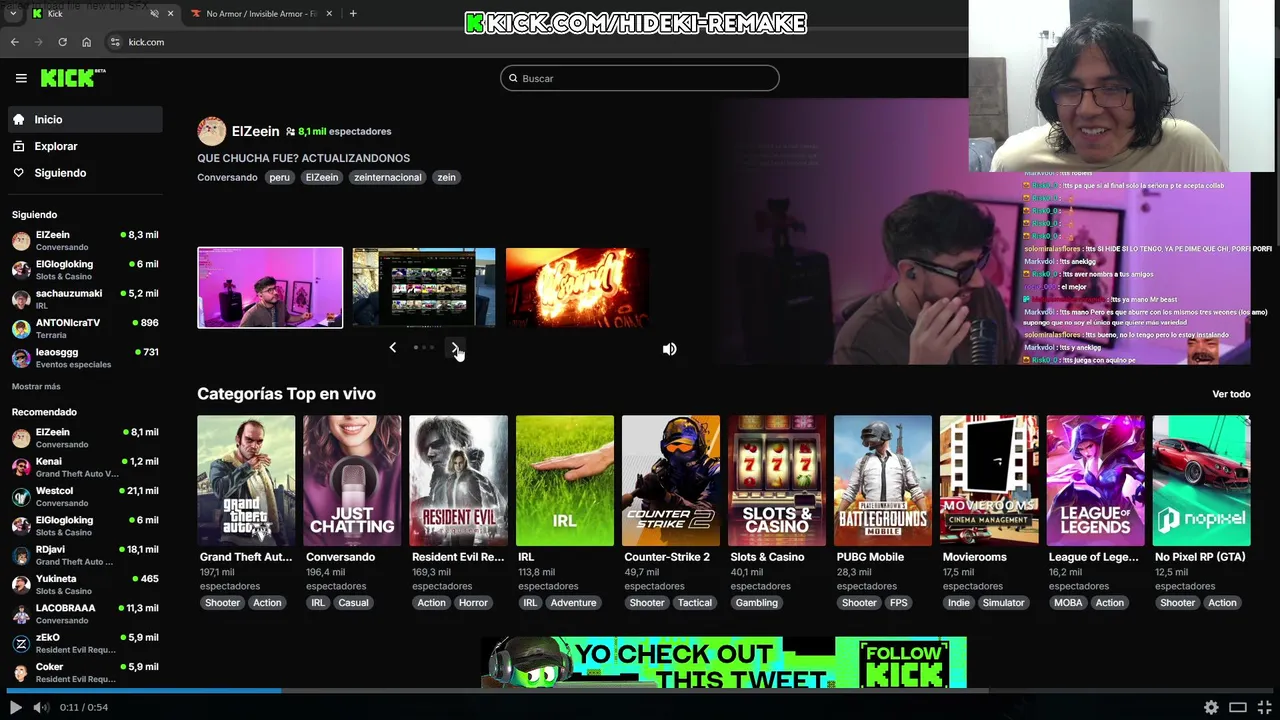
Task: Click Horror tag under Resident Evil
Action: tap(473, 603)
